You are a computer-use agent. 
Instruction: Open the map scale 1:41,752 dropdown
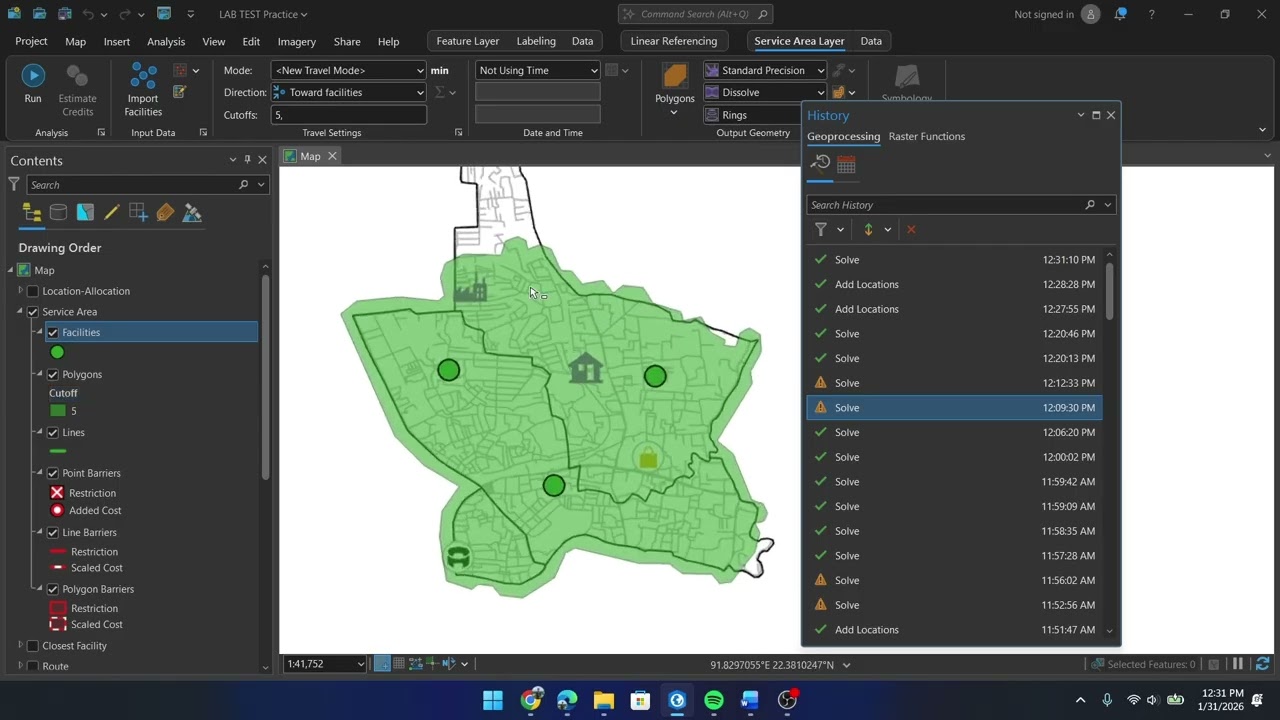(326, 664)
